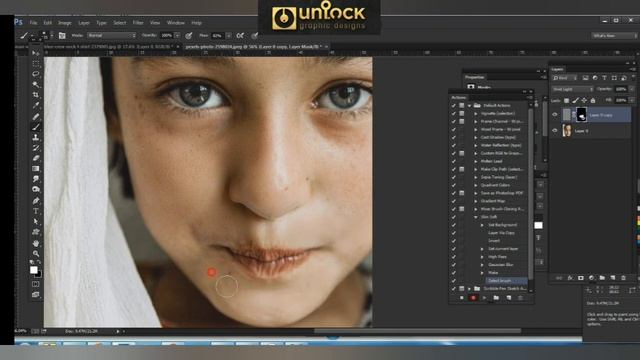Screen dimensions: 640x360
Task: Click the layer mask thumbnail of Layer 0 copy
Action: point(581,115)
